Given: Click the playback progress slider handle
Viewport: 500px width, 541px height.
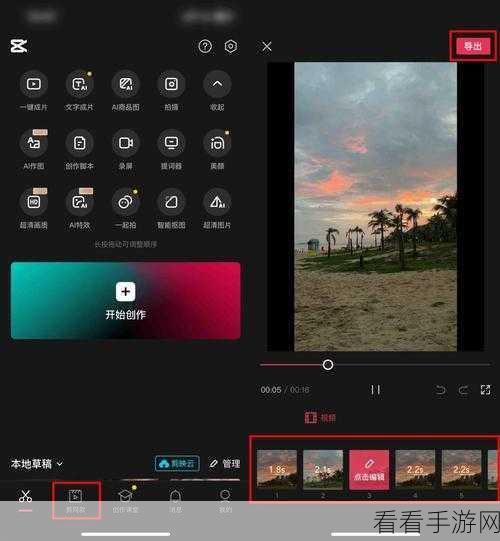Looking at the screenshot, I should [328, 365].
